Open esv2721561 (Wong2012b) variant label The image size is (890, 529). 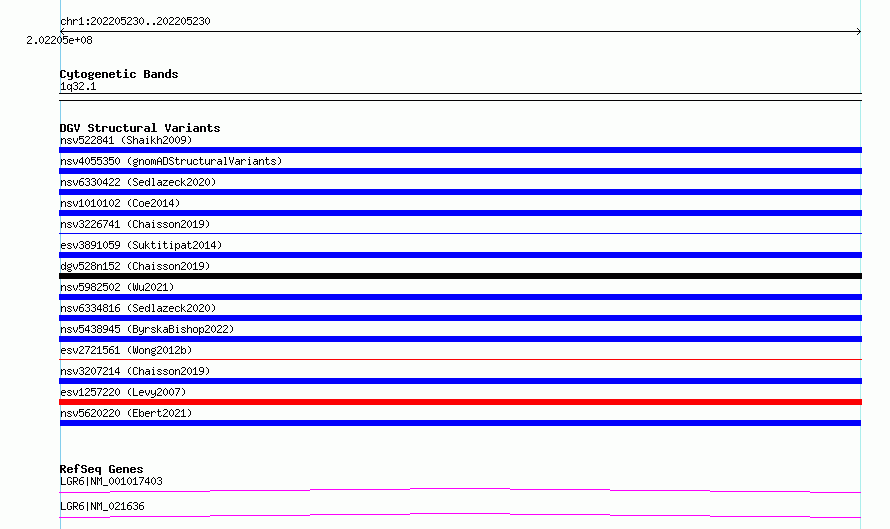tap(126, 350)
